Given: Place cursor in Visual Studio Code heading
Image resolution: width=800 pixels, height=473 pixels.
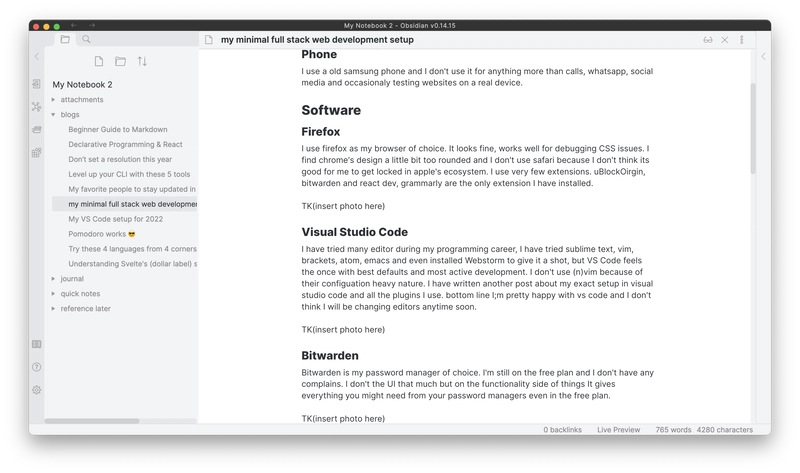Looking at the screenshot, I should click(x=355, y=232).
